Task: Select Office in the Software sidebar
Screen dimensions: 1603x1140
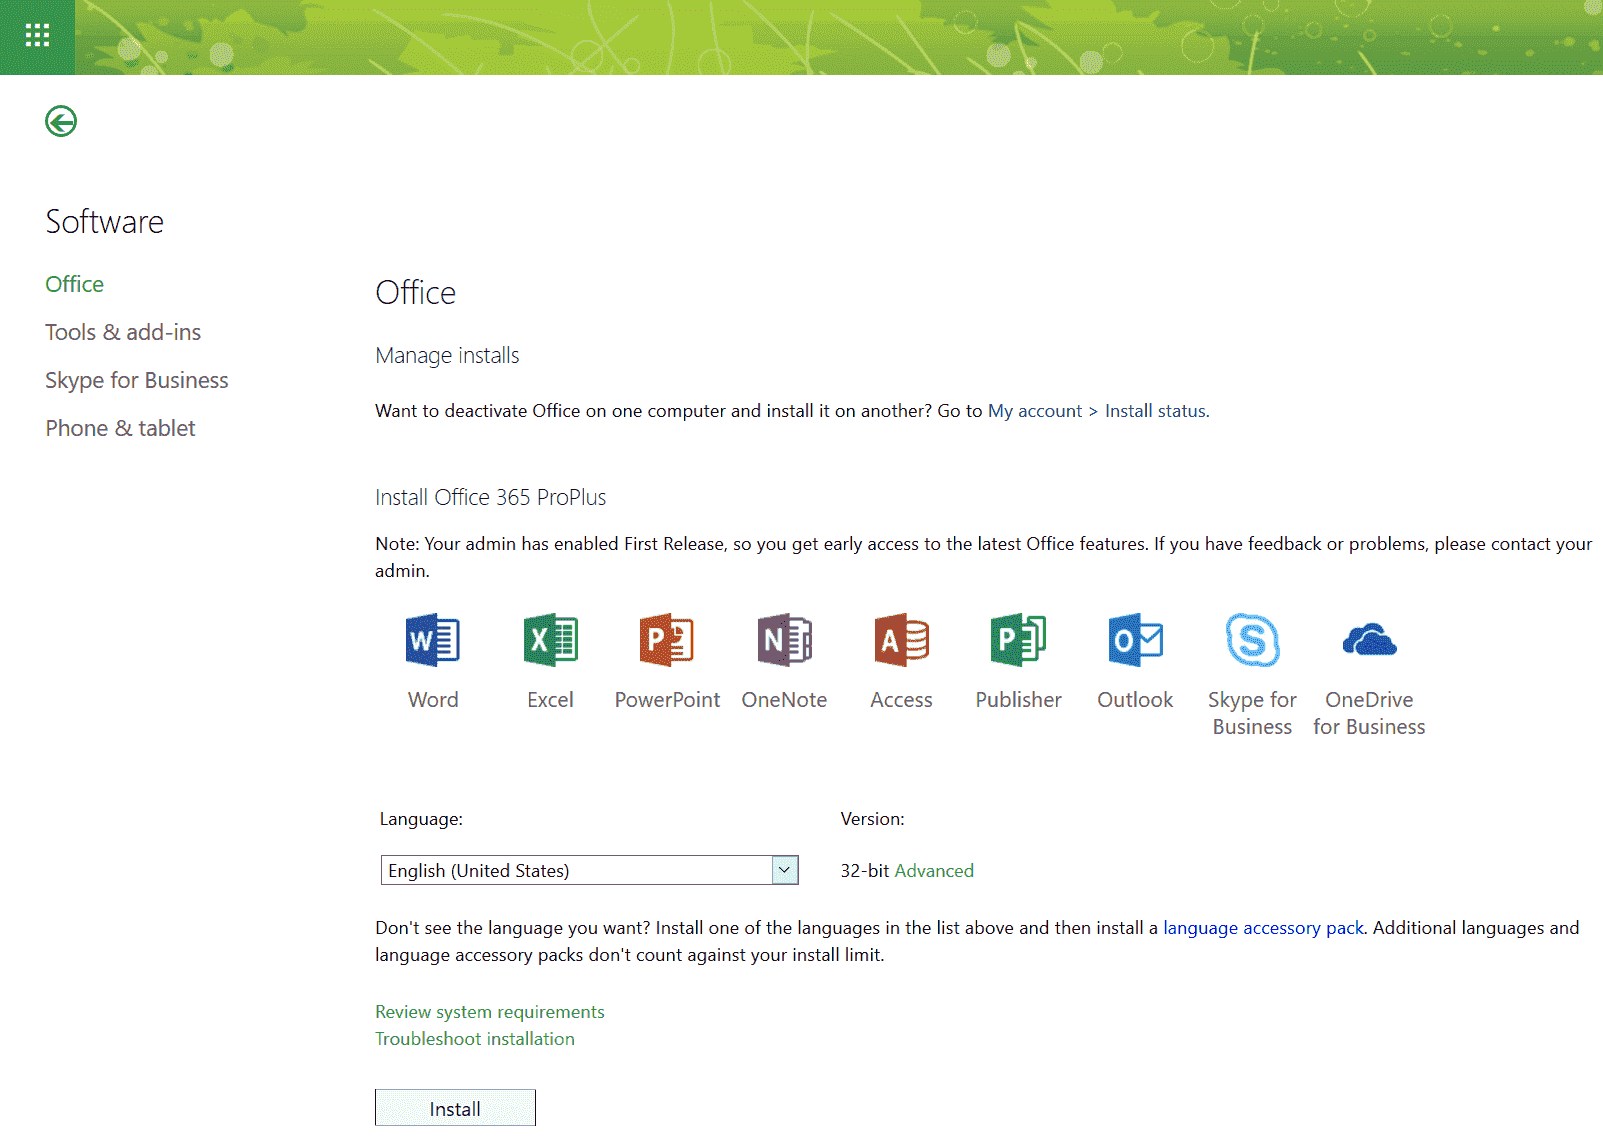Action: (x=75, y=284)
